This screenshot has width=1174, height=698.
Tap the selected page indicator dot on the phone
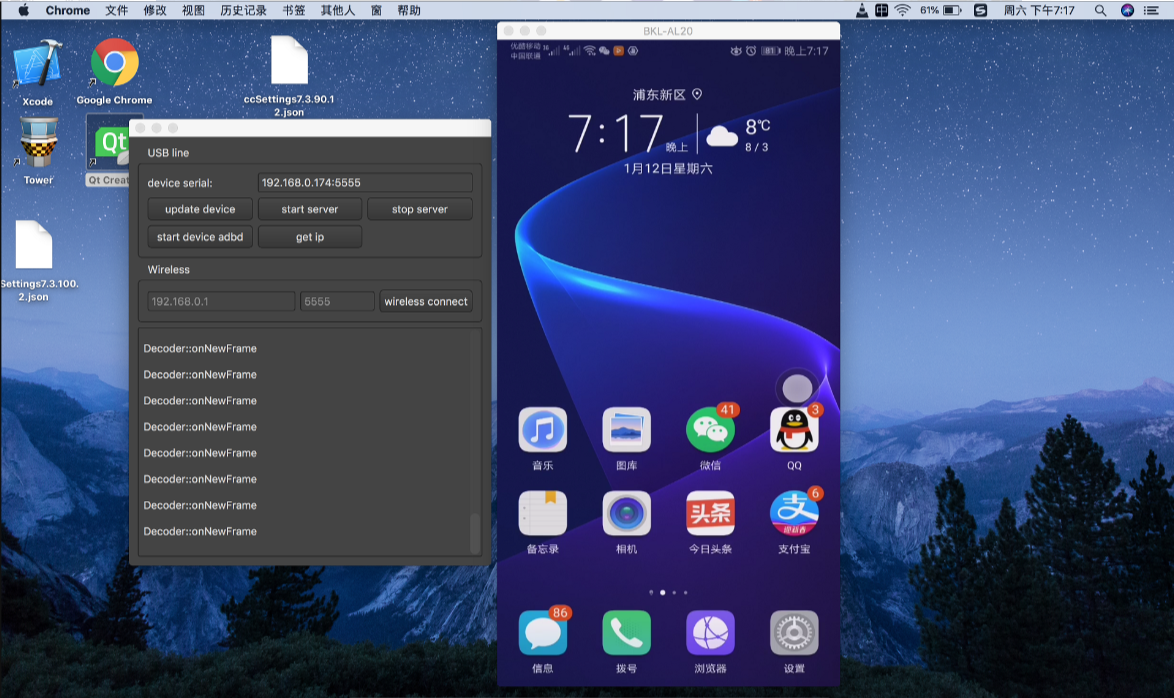click(663, 592)
